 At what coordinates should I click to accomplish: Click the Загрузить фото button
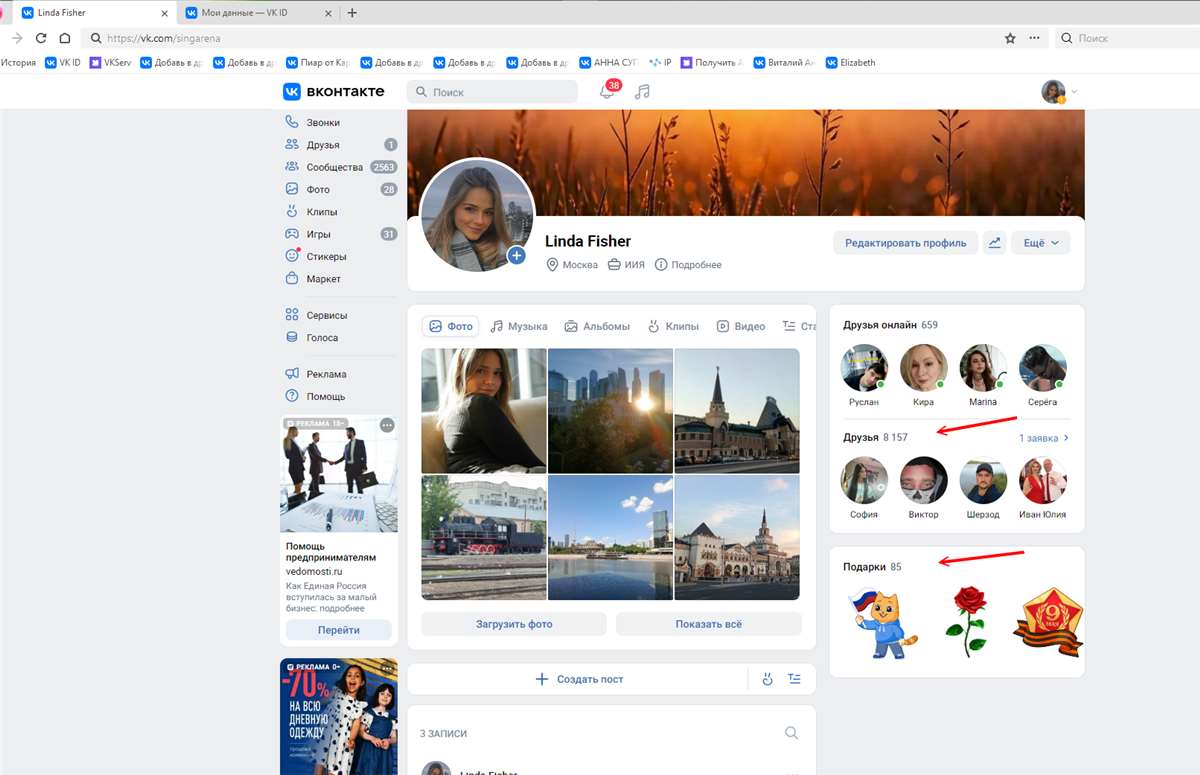click(514, 624)
